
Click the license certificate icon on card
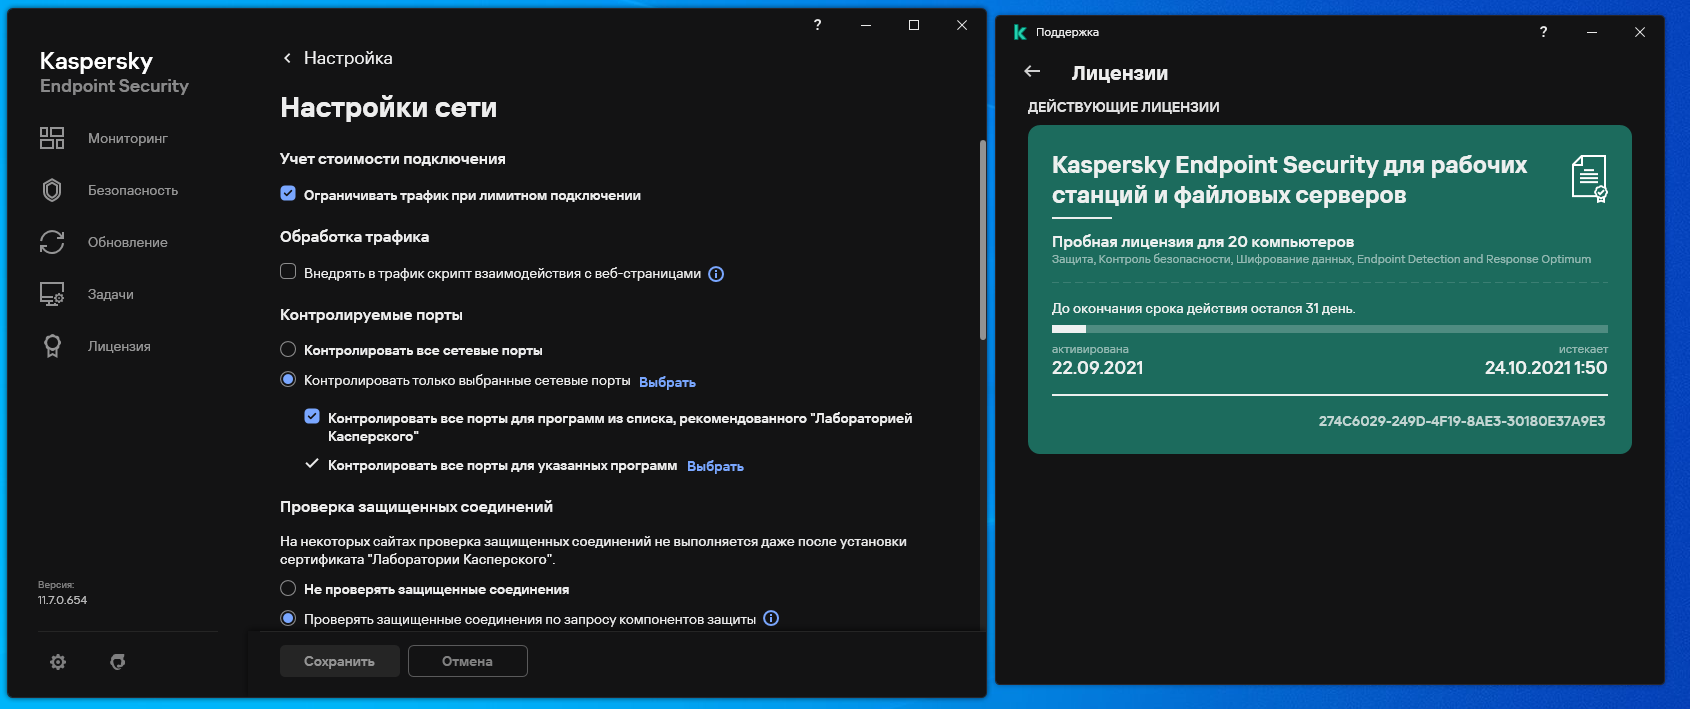pos(1589,179)
